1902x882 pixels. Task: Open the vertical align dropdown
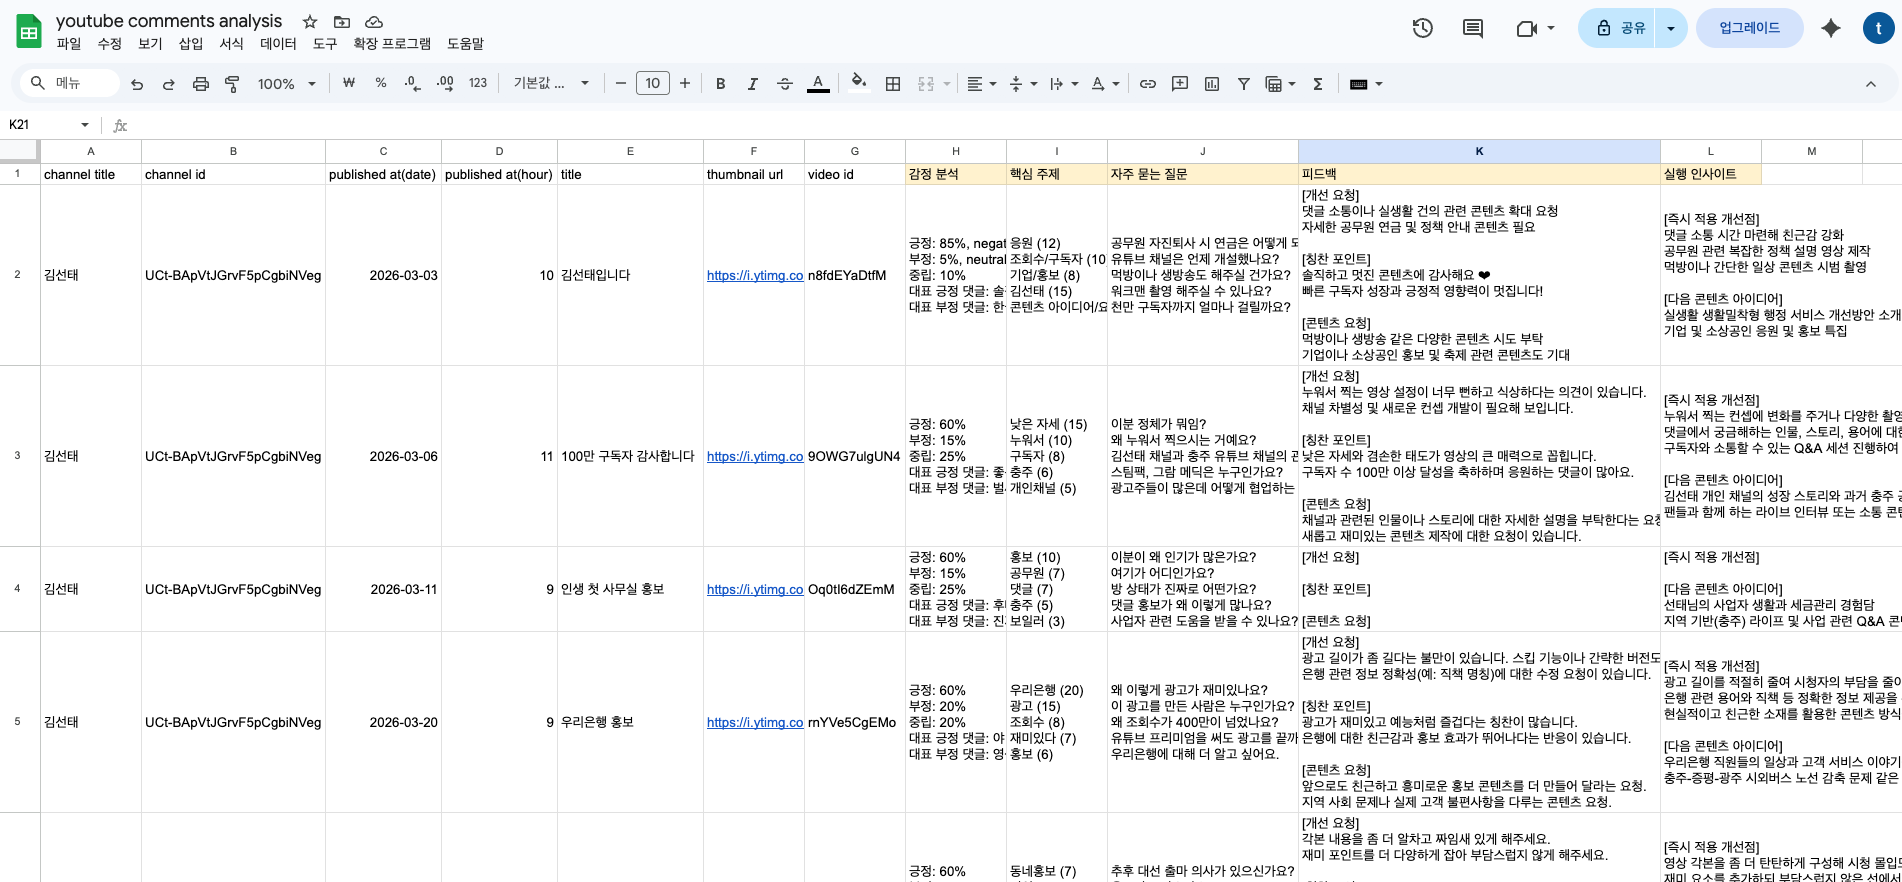[1023, 84]
